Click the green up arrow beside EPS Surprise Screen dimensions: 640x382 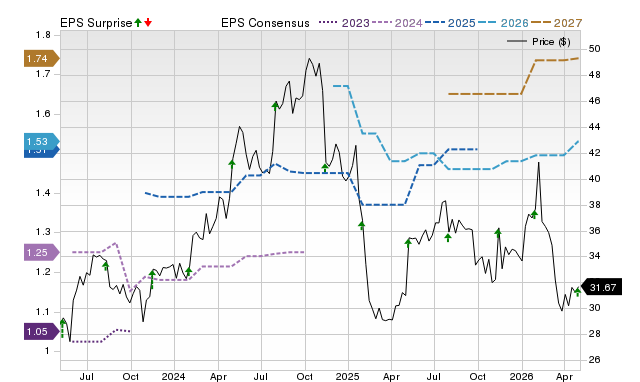pos(138,23)
